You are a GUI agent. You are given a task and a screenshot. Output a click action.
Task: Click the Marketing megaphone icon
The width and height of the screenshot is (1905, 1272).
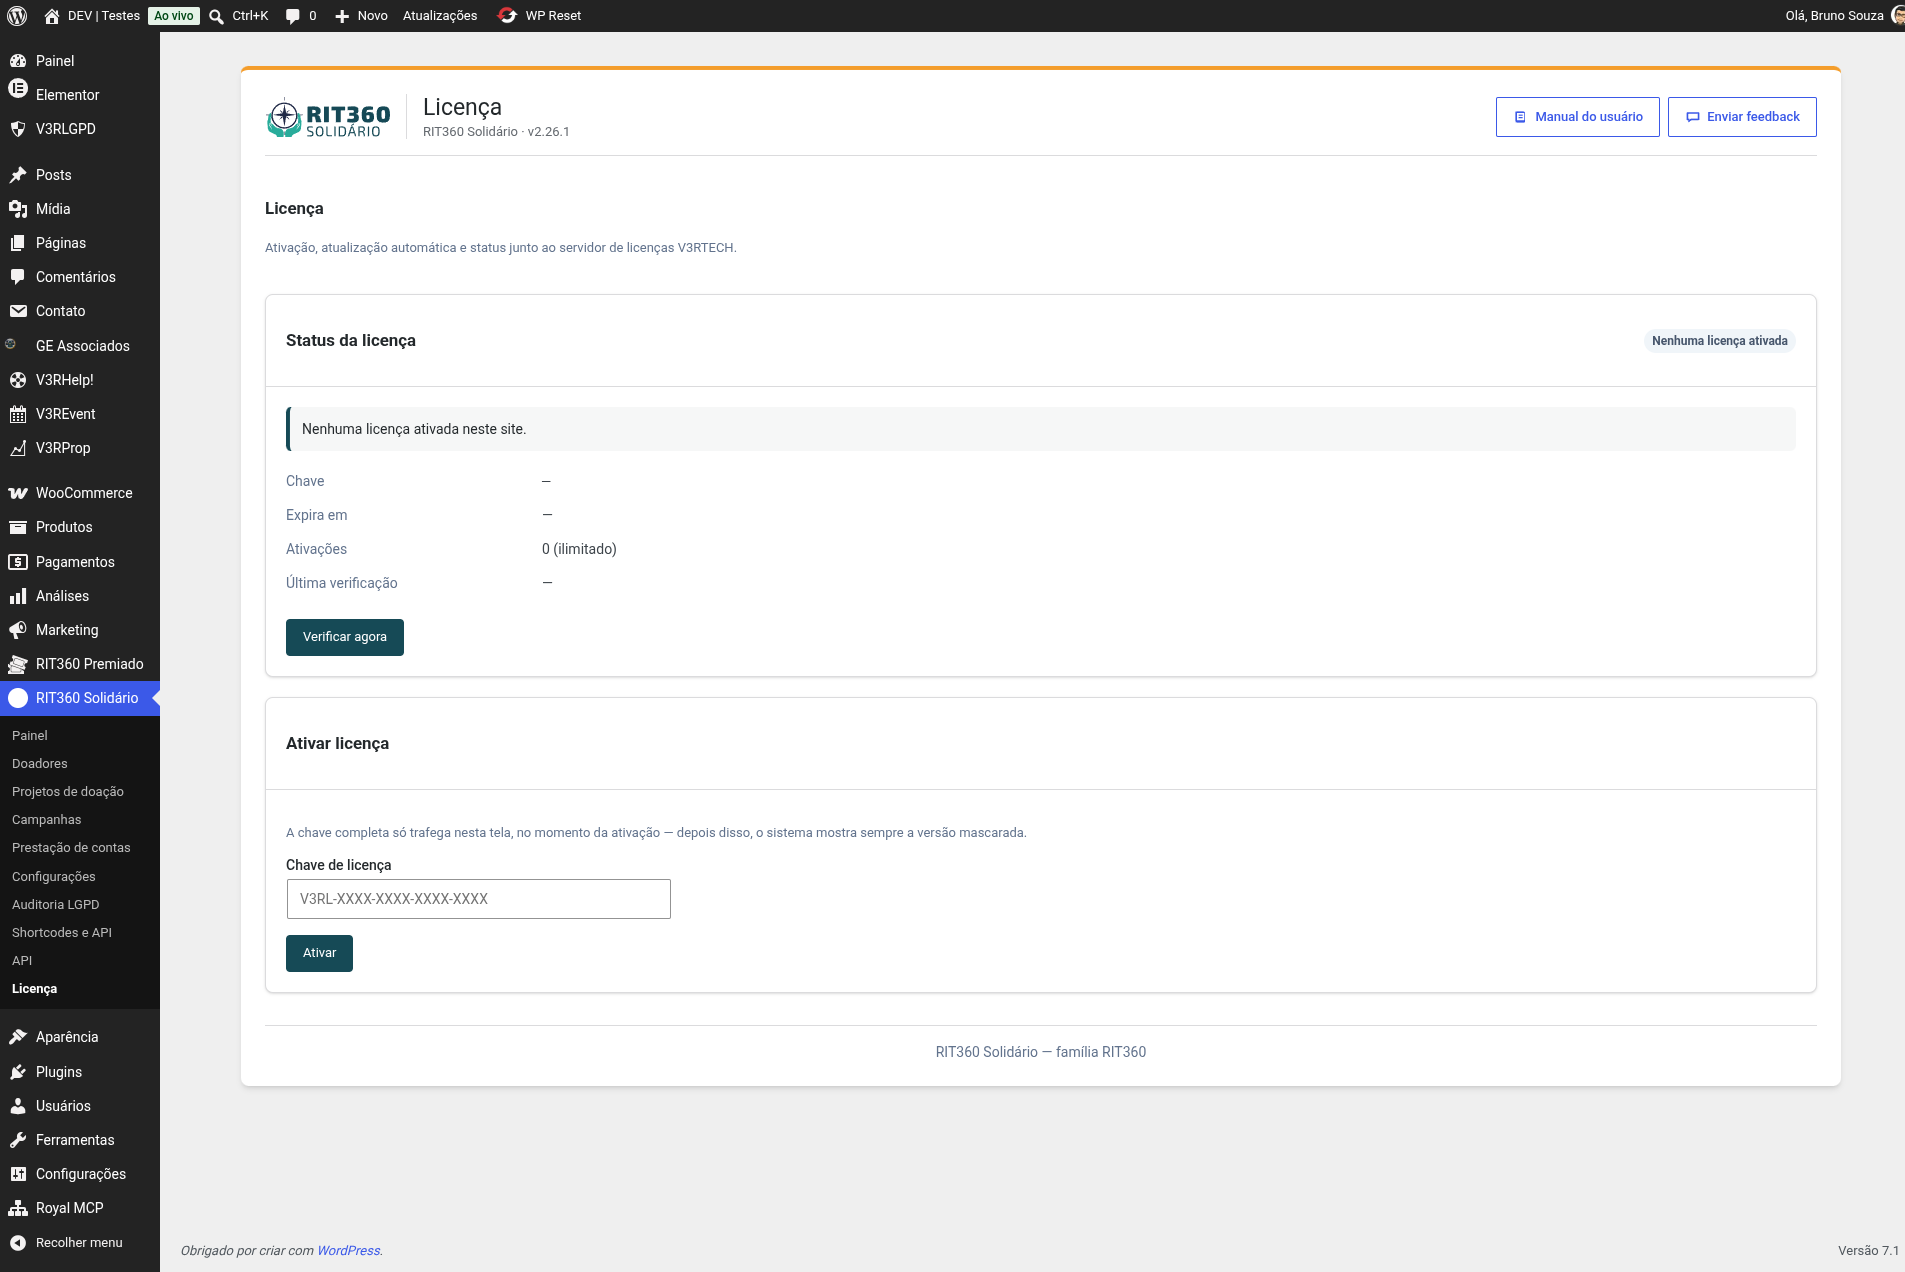click(x=18, y=630)
